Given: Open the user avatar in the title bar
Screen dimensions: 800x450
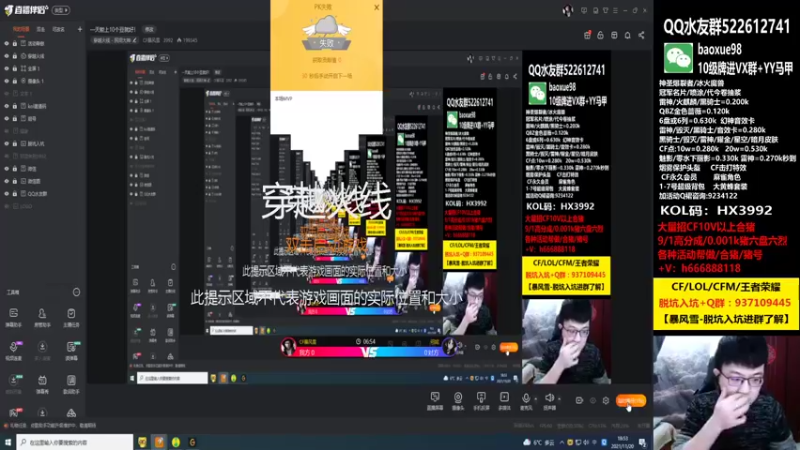Looking at the screenshot, I should tap(567, 10).
